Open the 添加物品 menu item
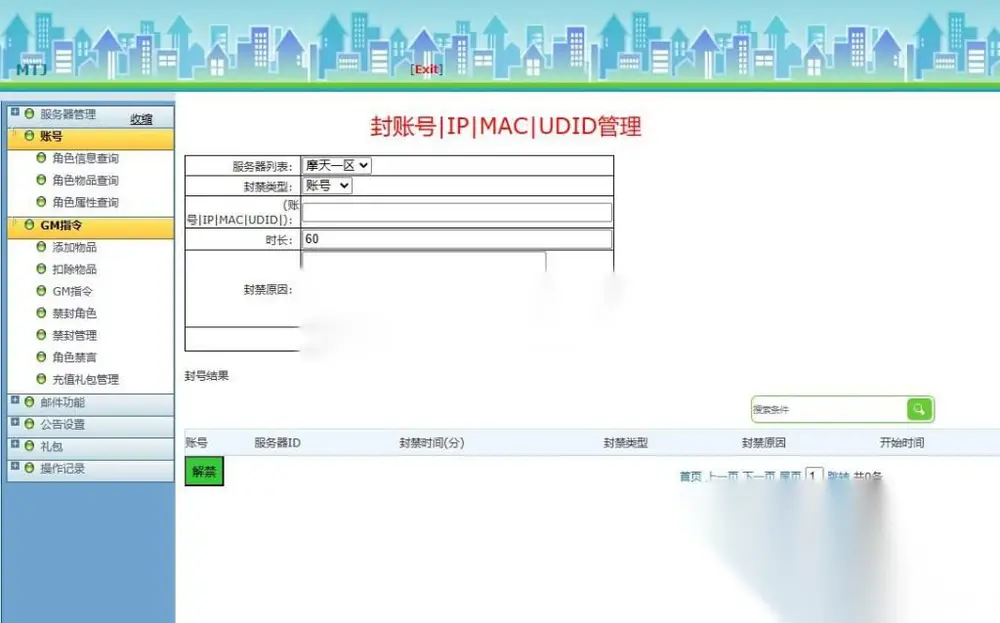The width and height of the screenshot is (1000, 623). click(75, 247)
